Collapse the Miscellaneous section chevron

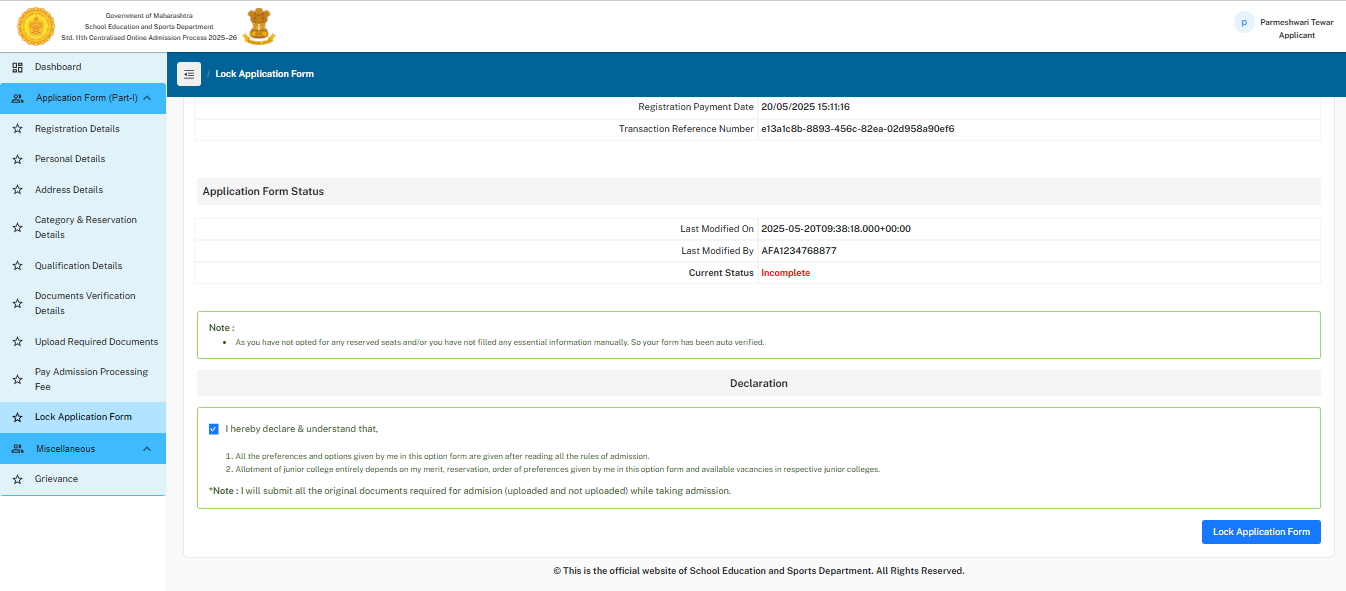[147, 449]
